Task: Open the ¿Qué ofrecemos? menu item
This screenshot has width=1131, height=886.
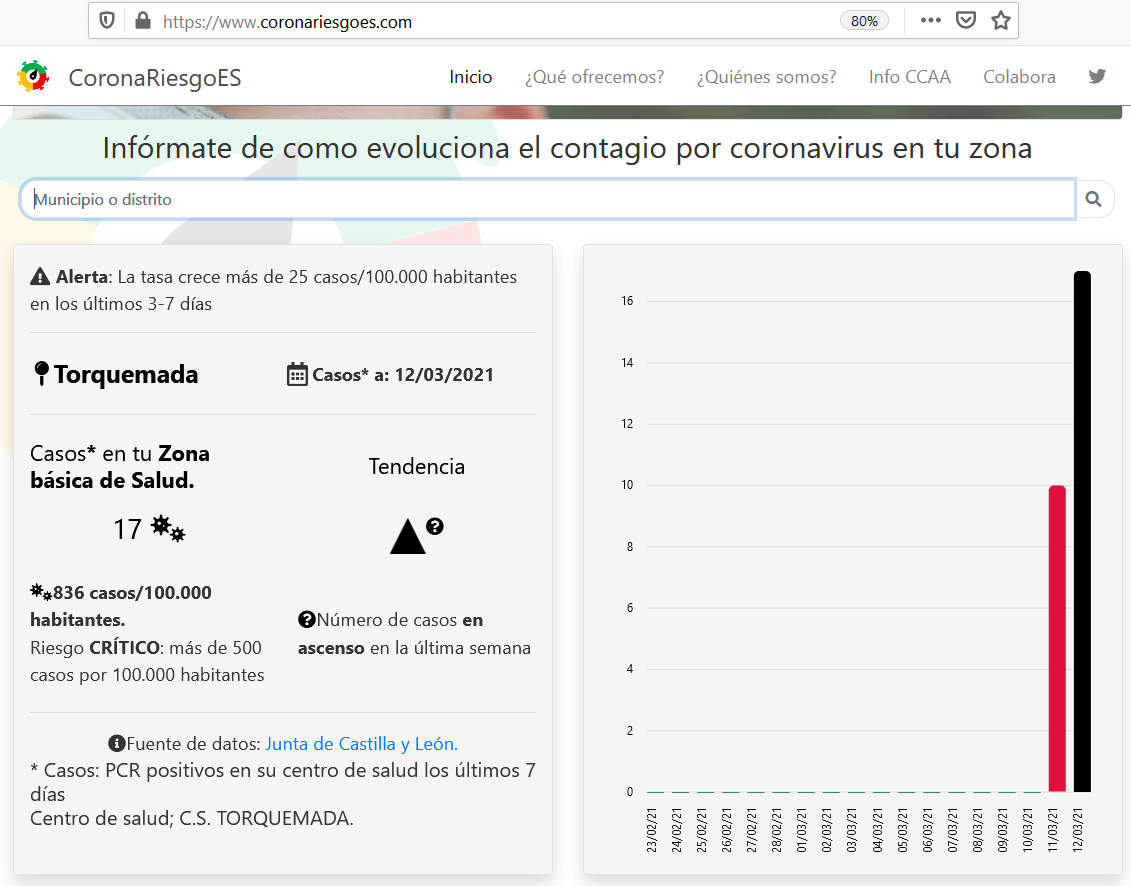Action: pos(594,76)
